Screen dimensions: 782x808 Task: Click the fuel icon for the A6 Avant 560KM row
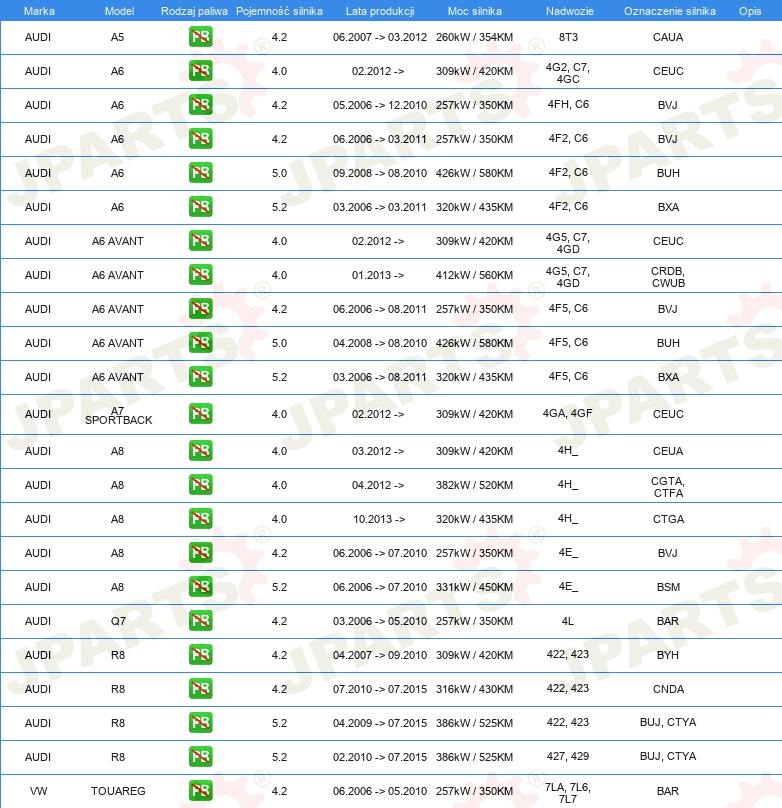(x=200, y=275)
